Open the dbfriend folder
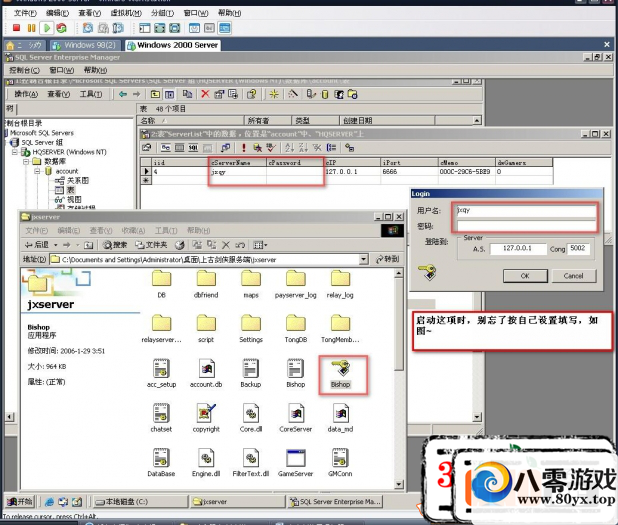This screenshot has width=618, height=525. coord(206,284)
